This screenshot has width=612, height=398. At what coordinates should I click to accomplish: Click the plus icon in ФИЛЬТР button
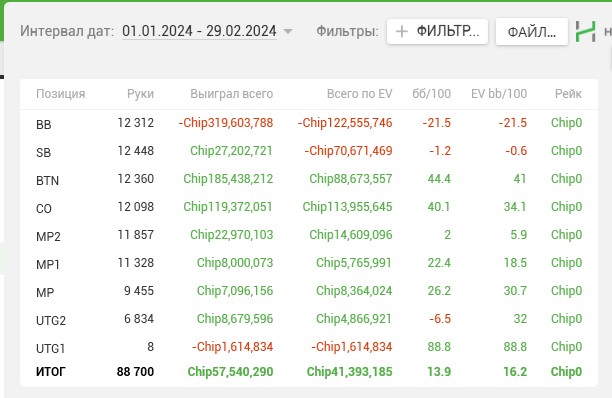[402, 31]
